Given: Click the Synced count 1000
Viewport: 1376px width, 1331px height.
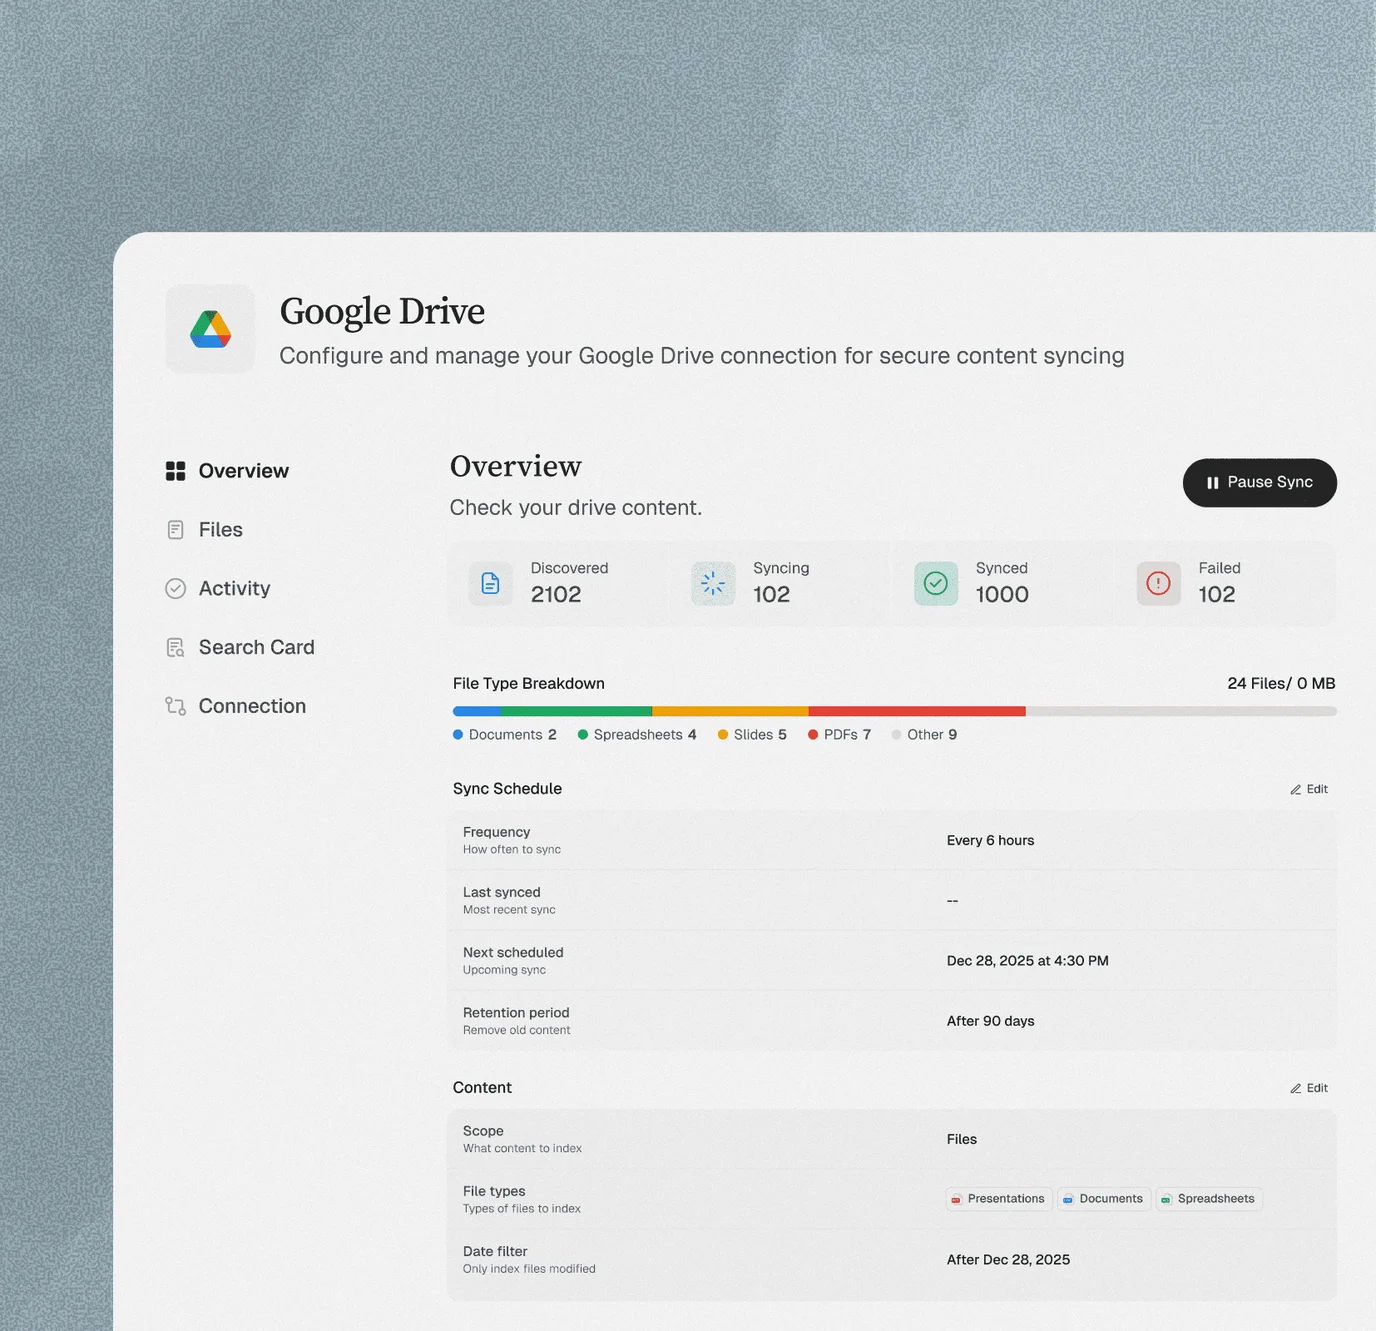Looking at the screenshot, I should point(1002,595).
